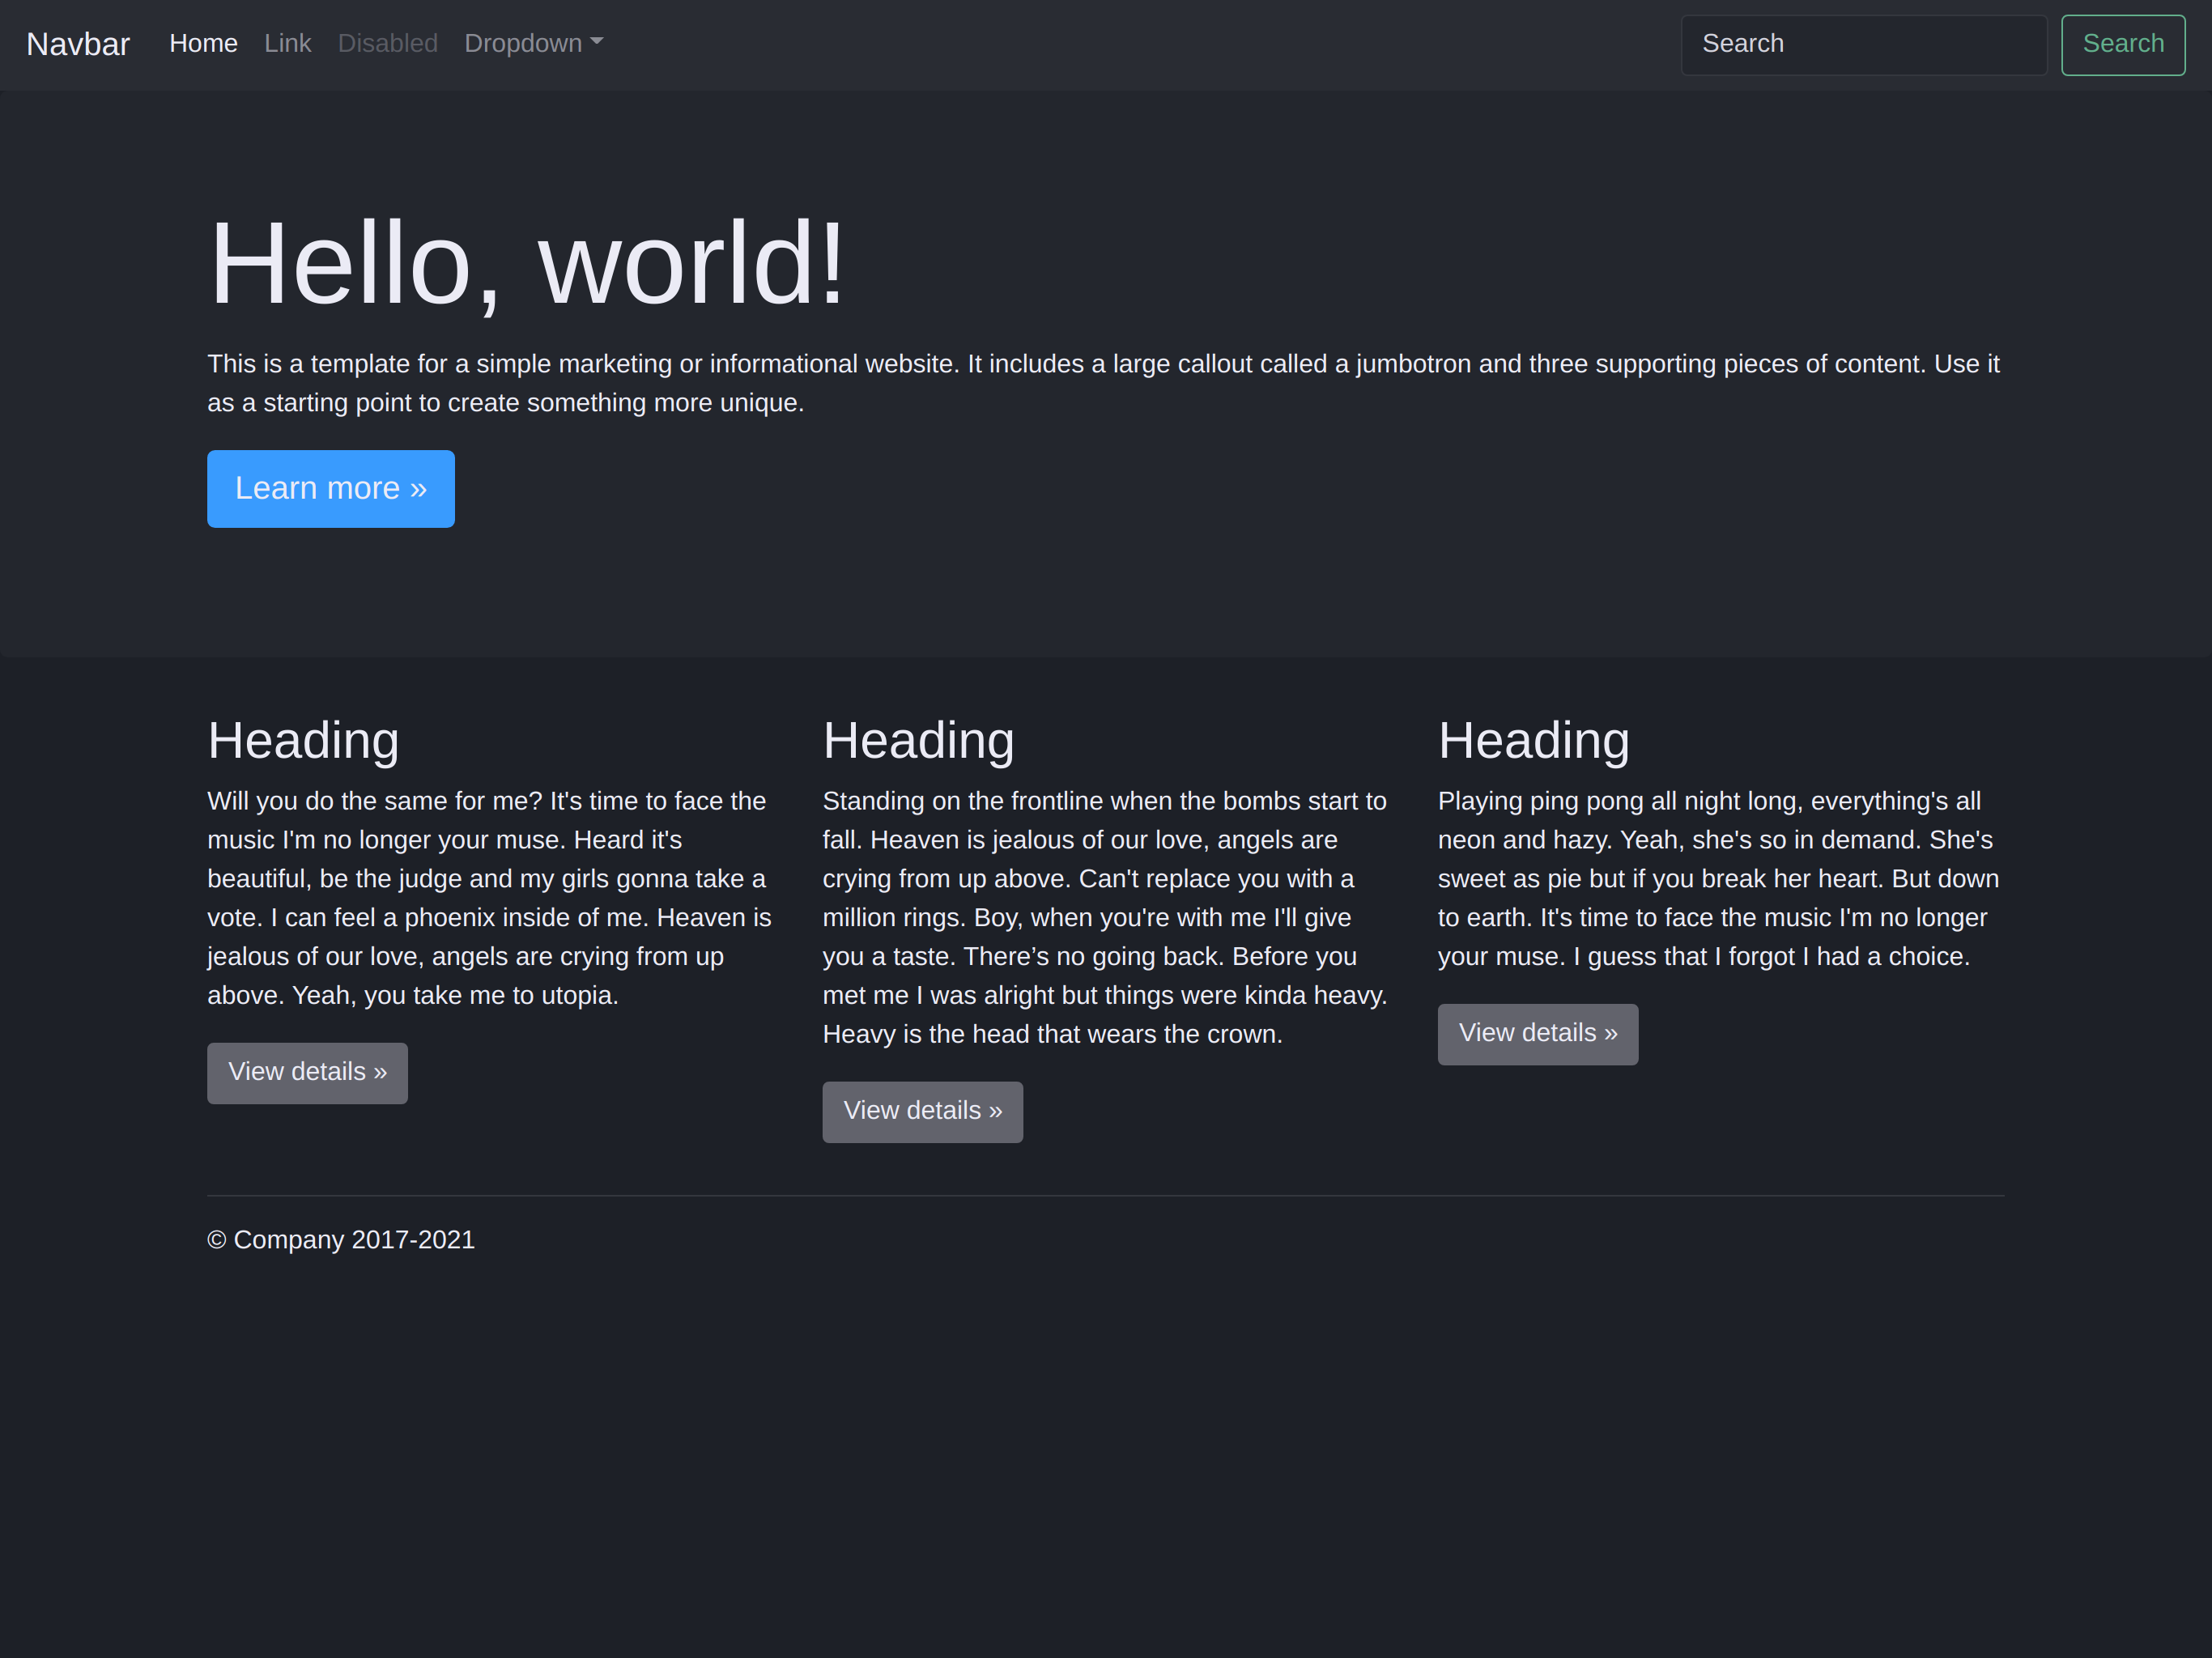View details under the 'Will you do' column
Viewport: 2212px width, 1658px height.
[x=307, y=1073]
